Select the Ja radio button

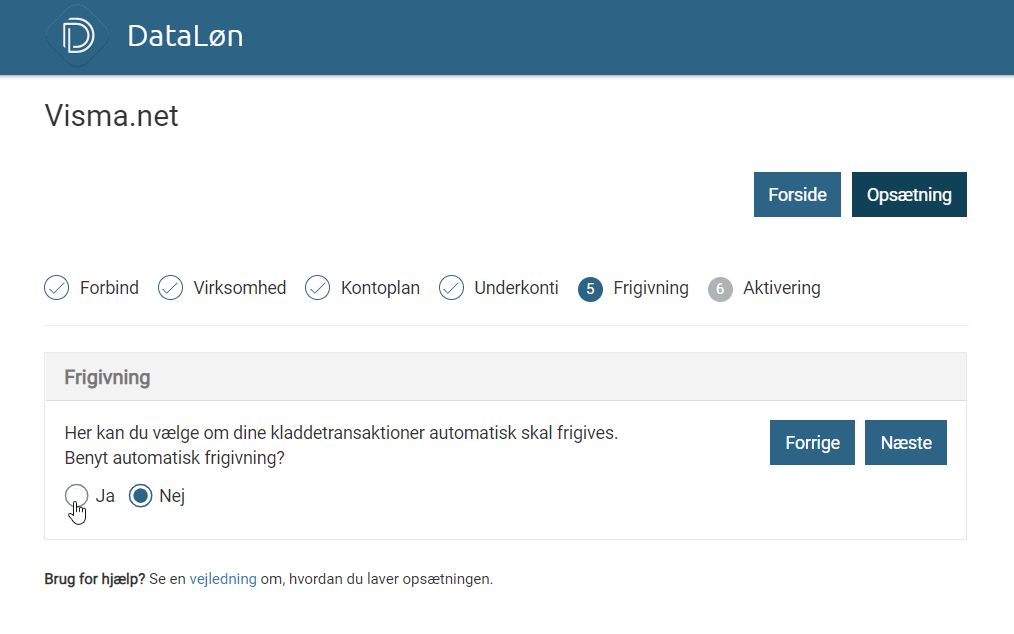tap(77, 495)
